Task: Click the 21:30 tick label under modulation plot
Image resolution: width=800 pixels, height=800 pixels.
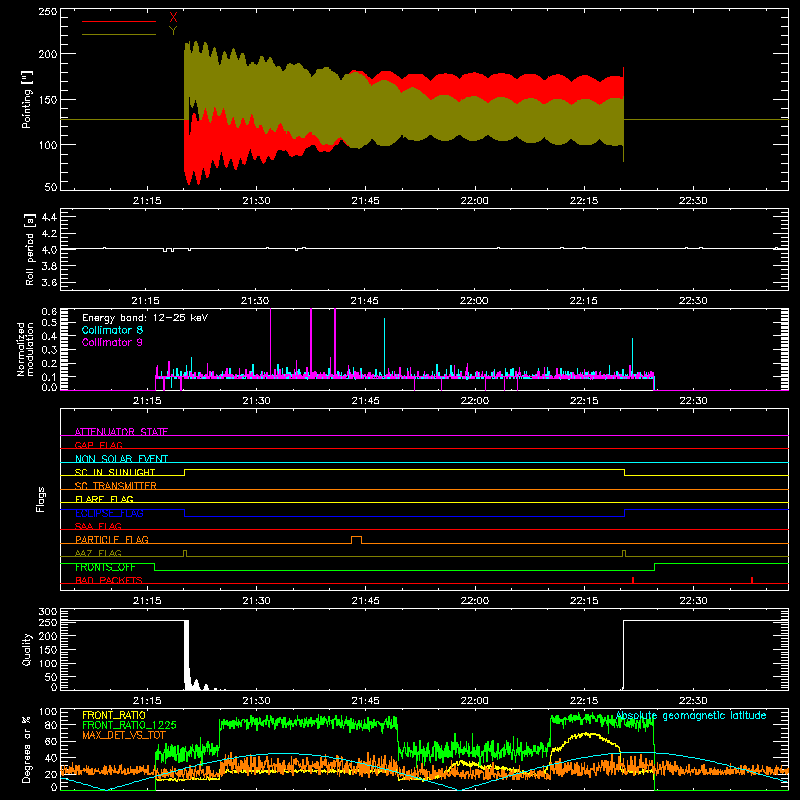Action: click(x=256, y=401)
